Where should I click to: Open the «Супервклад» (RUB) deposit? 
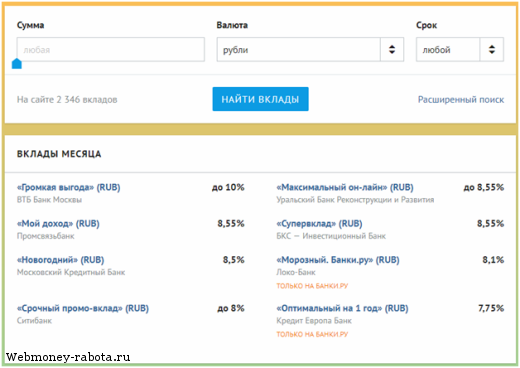coord(319,224)
